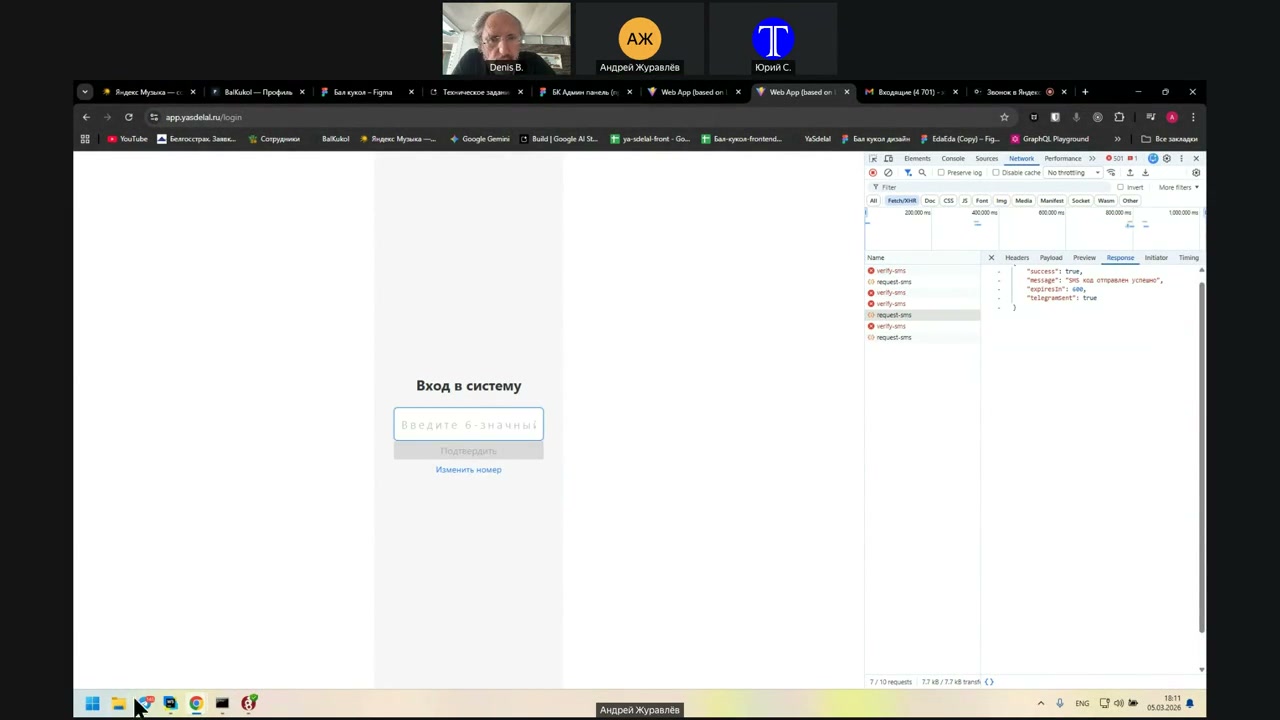Click the import HAR upload icon
Viewport: 1280px width, 720px height.
[1130, 173]
